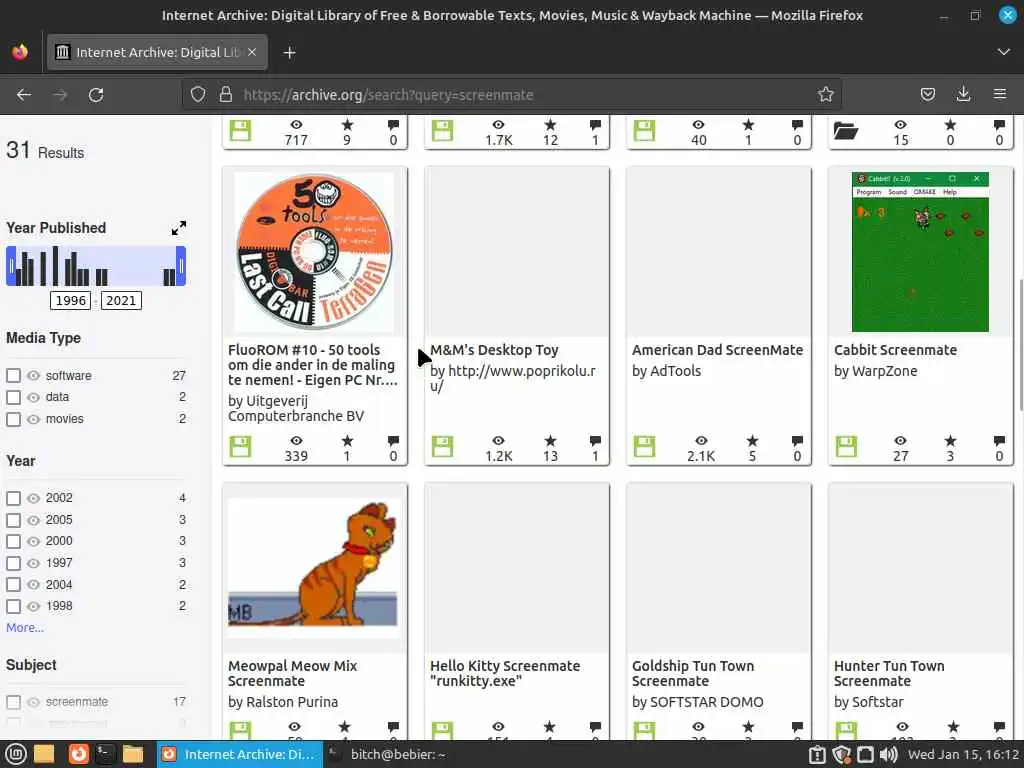This screenshot has width=1024, height=768.
Task: Open American Dad ScreenMate item
Action: [x=717, y=350]
